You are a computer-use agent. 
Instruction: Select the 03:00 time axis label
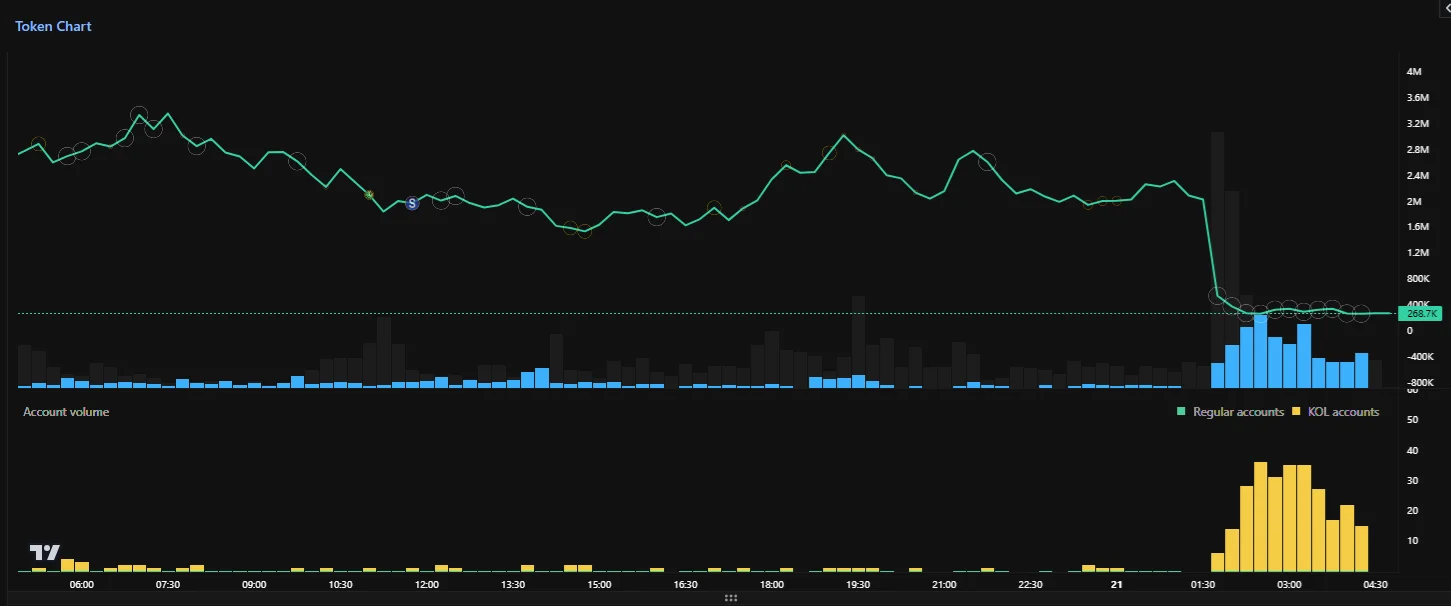click(x=1289, y=584)
